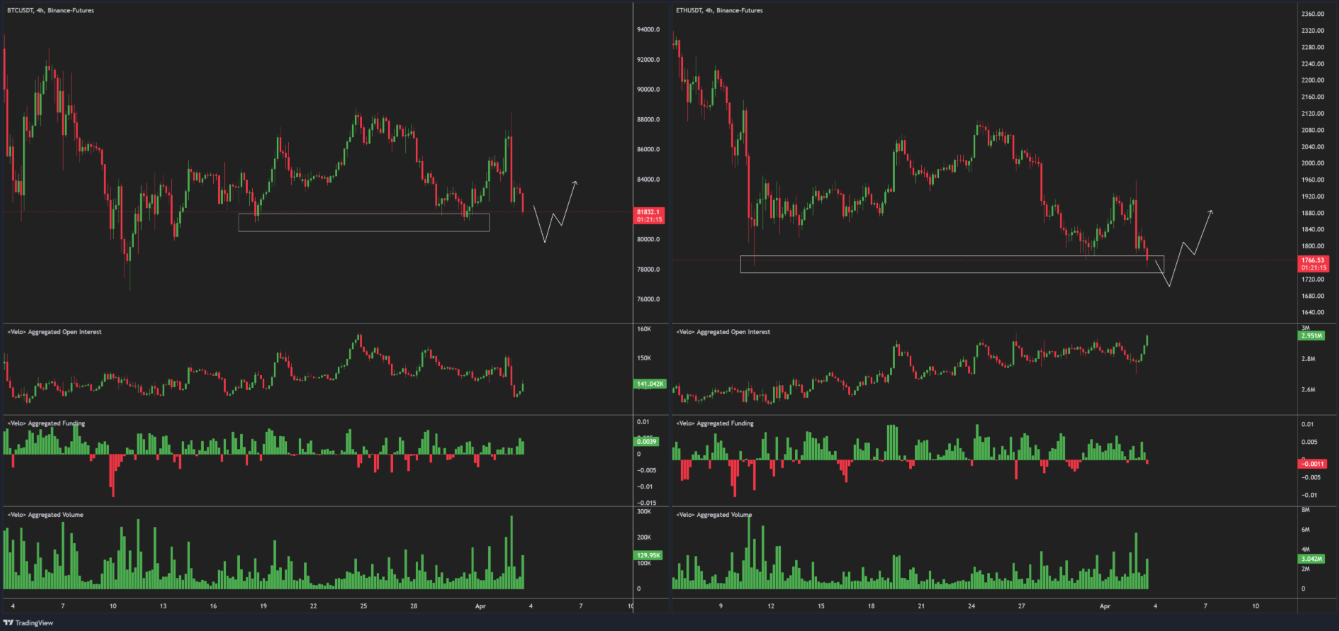Select BTC Aggregated Funding indicator label

46,423
